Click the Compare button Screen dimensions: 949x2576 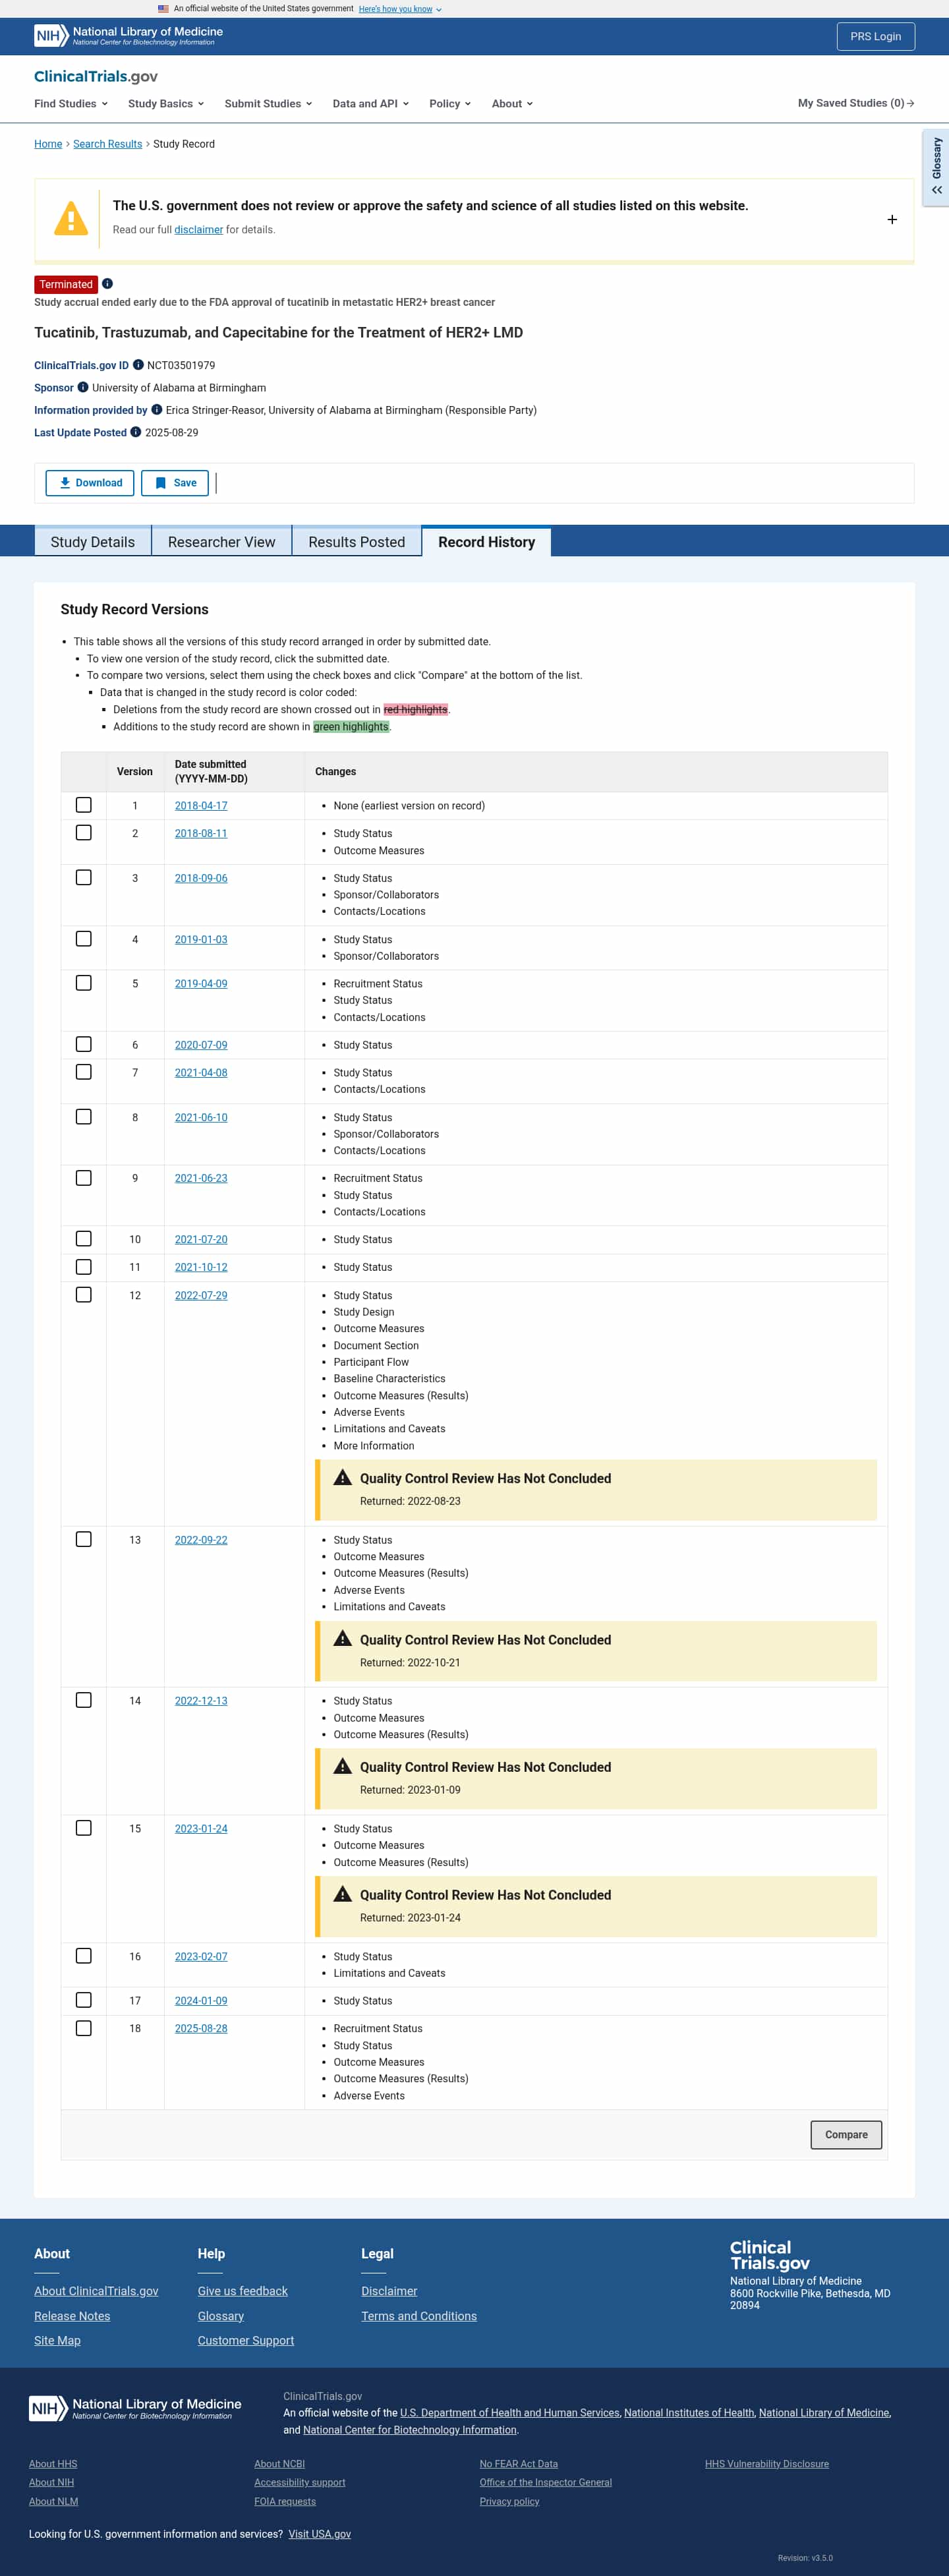[x=846, y=2134]
